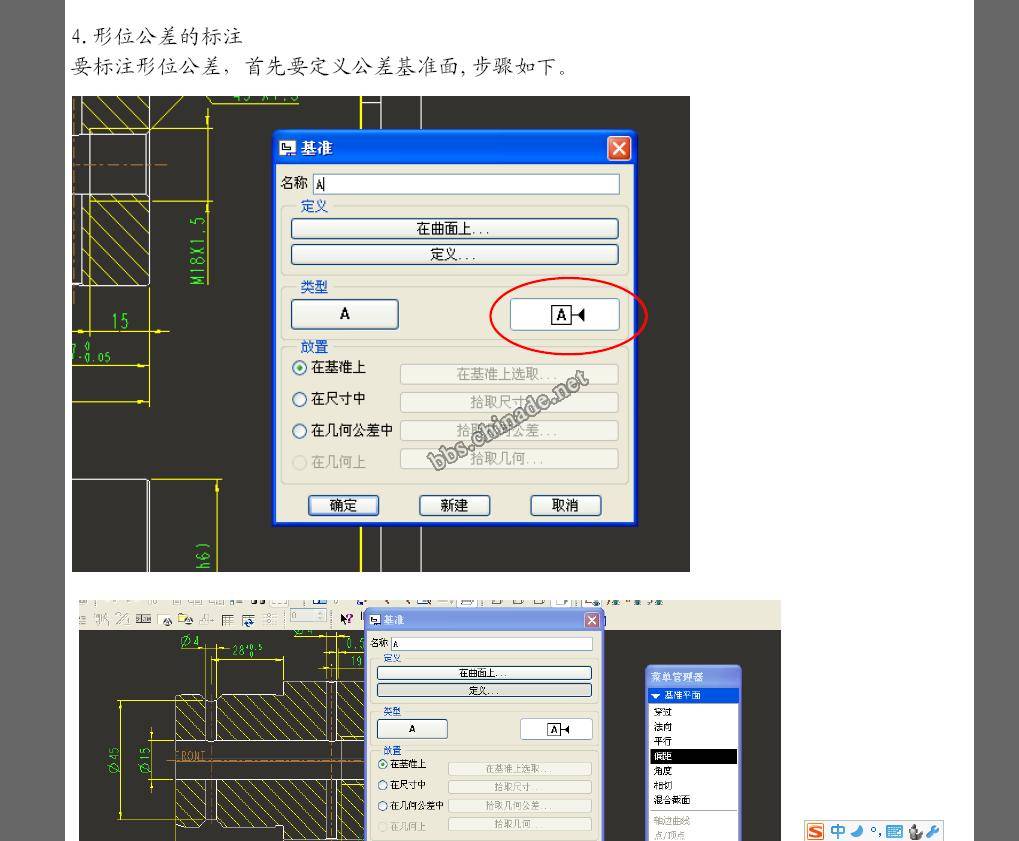Click the moon half-width toggle icon
The image size is (1019, 841).
click(858, 831)
